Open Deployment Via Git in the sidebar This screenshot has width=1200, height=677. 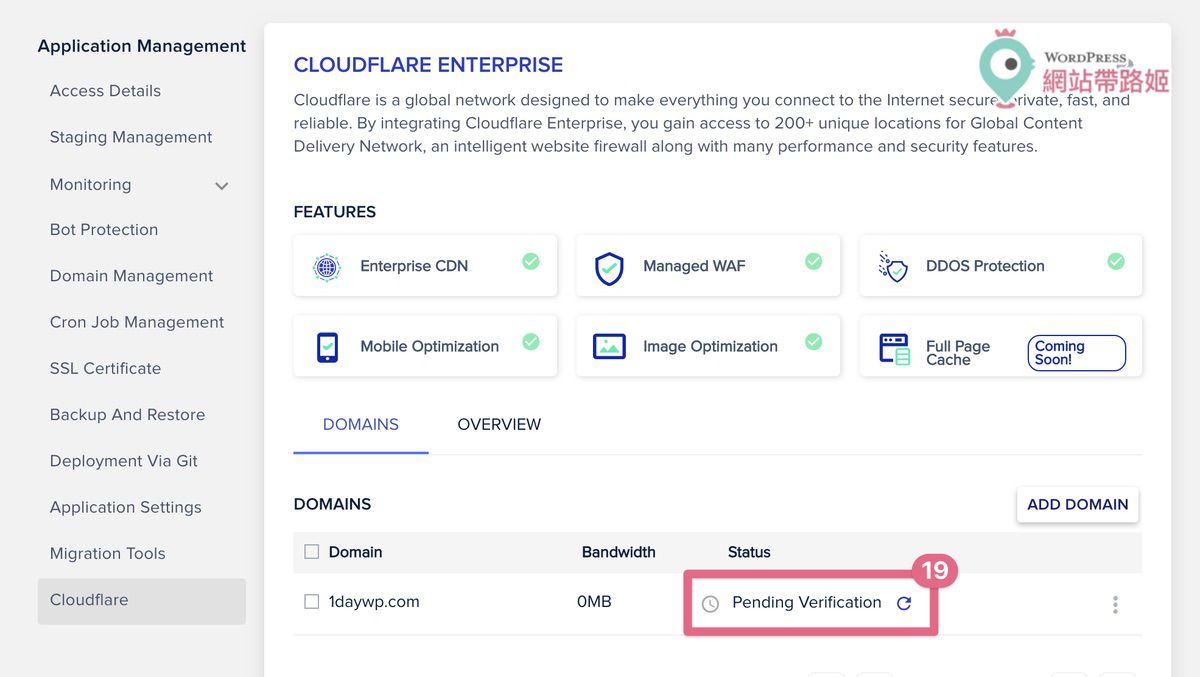click(124, 461)
